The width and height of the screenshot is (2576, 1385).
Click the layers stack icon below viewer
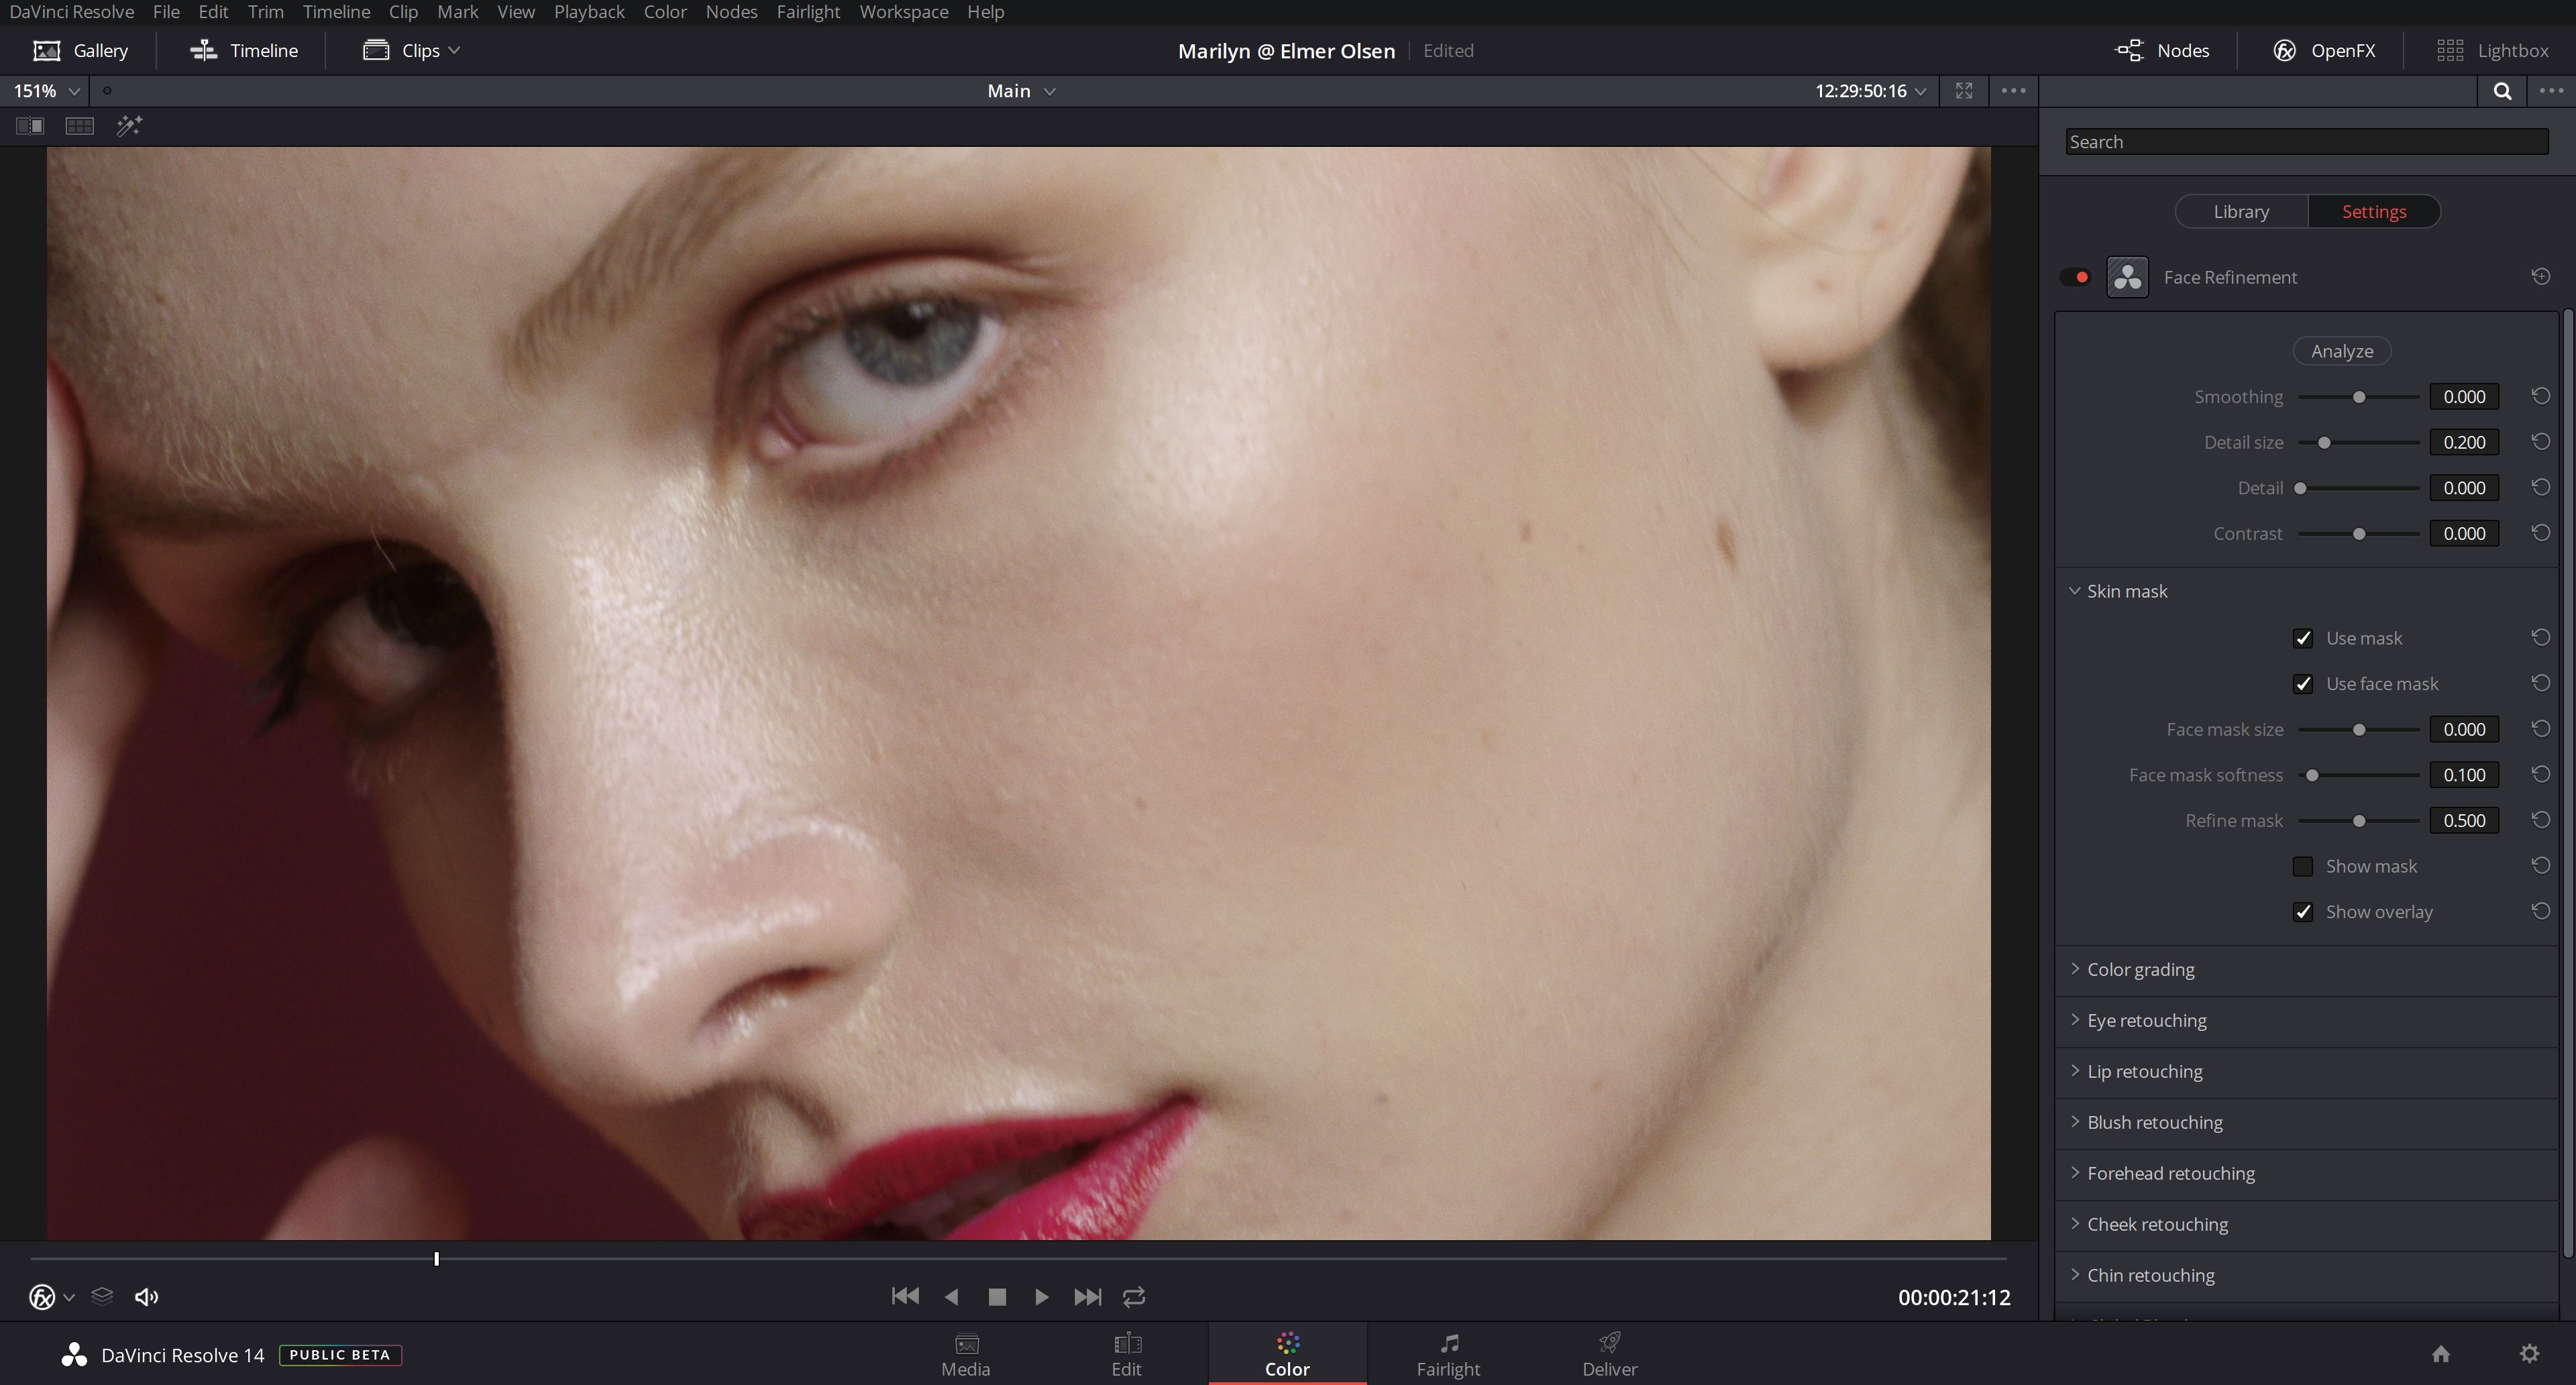tap(102, 1297)
